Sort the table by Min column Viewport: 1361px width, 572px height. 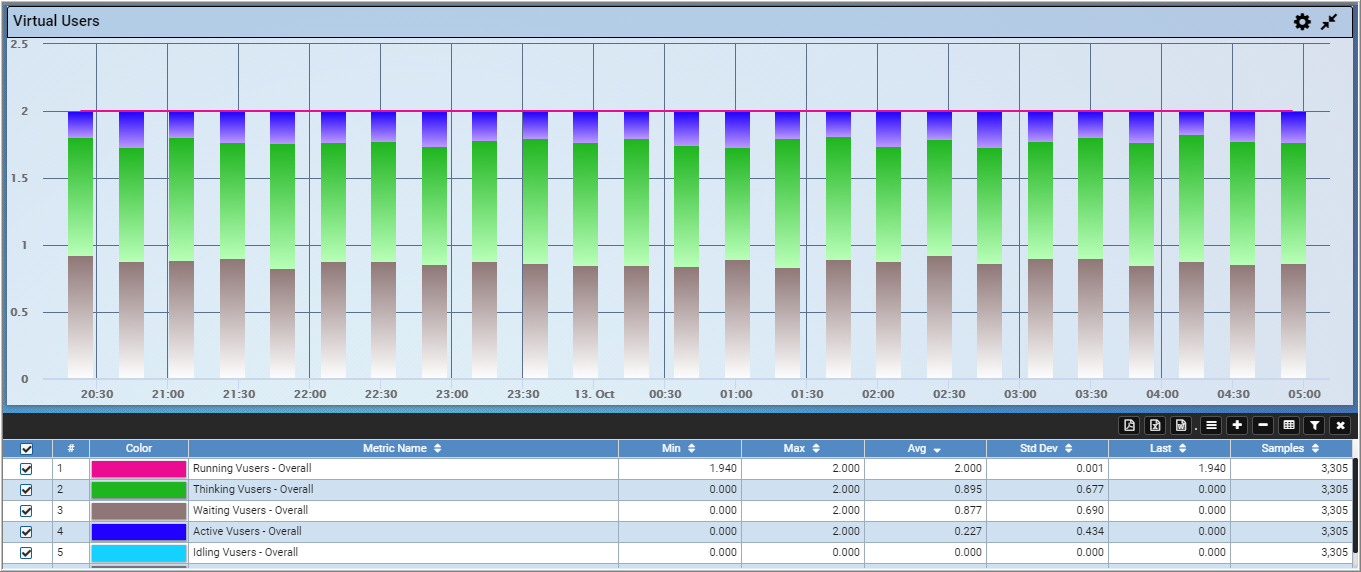coord(680,448)
